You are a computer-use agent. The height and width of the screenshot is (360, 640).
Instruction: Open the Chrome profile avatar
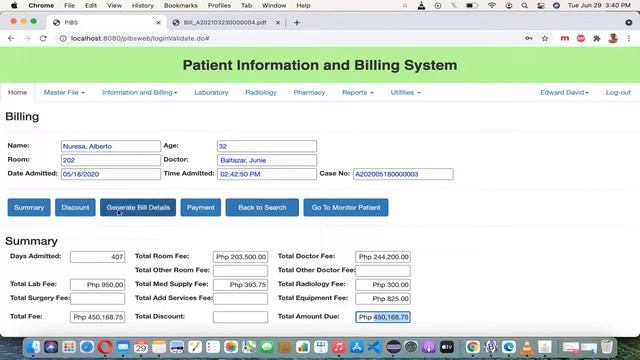(x=613, y=38)
